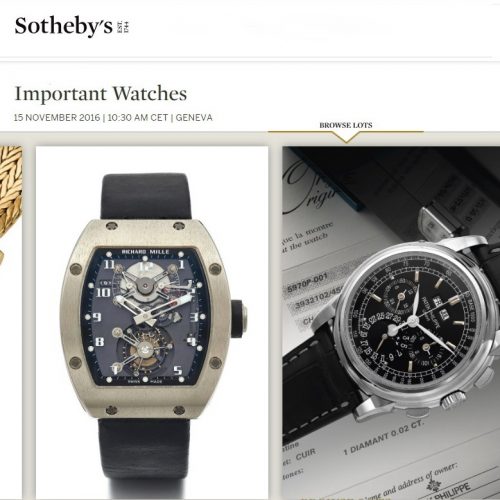This screenshot has width=500, height=500.
Task: Open the Important Watches sale title
Action: (x=101, y=94)
